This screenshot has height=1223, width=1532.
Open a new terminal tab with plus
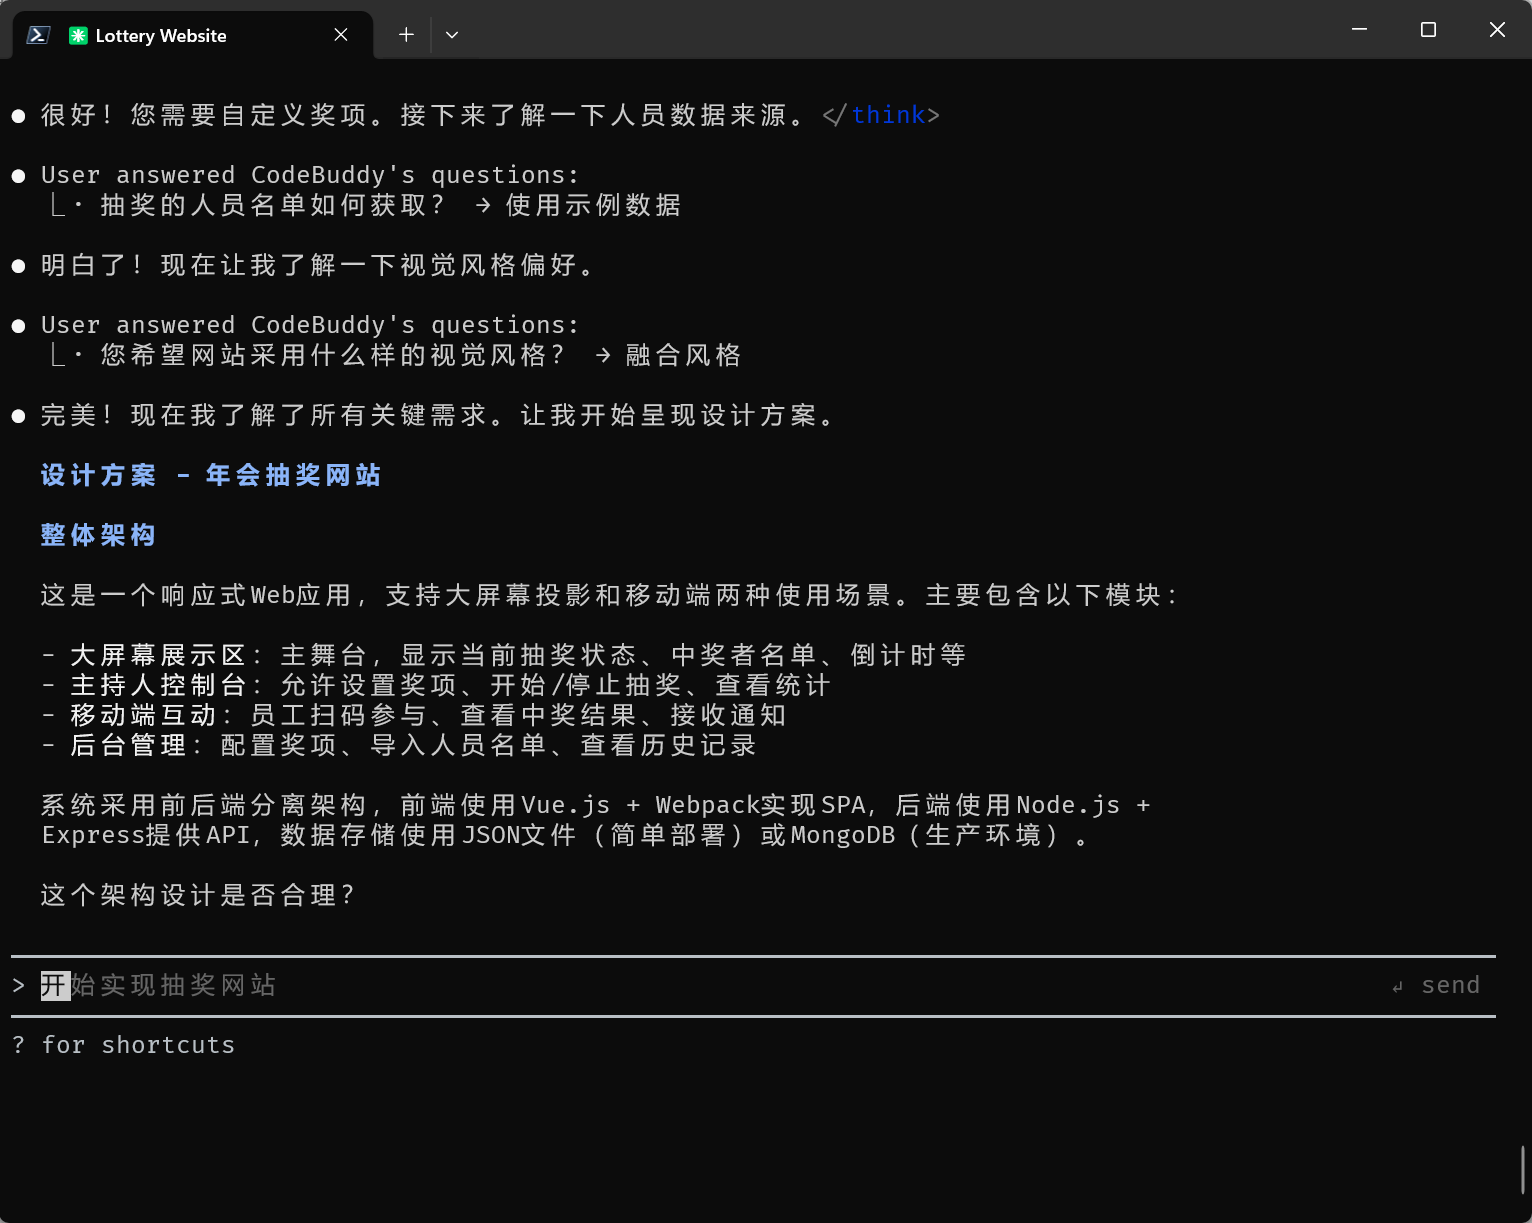[406, 35]
